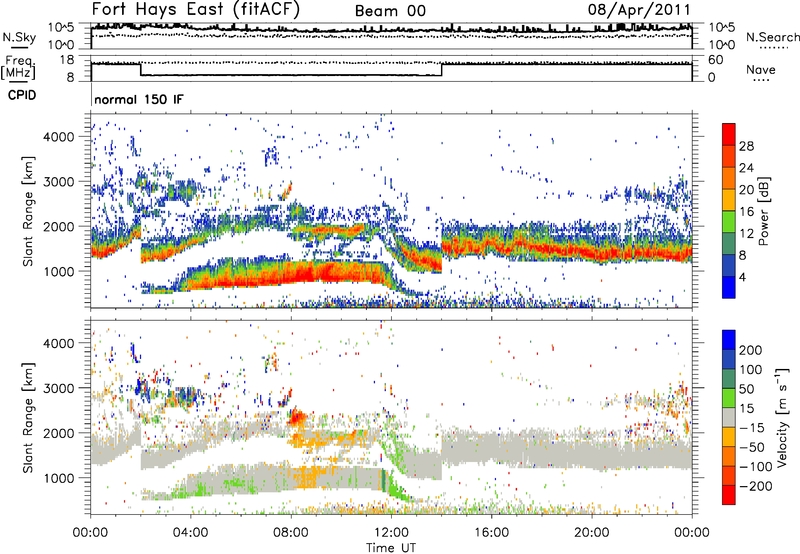Click the 'Nave' legend label
Image resolution: width=800 pixels, height=554 pixels.
pos(761,70)
